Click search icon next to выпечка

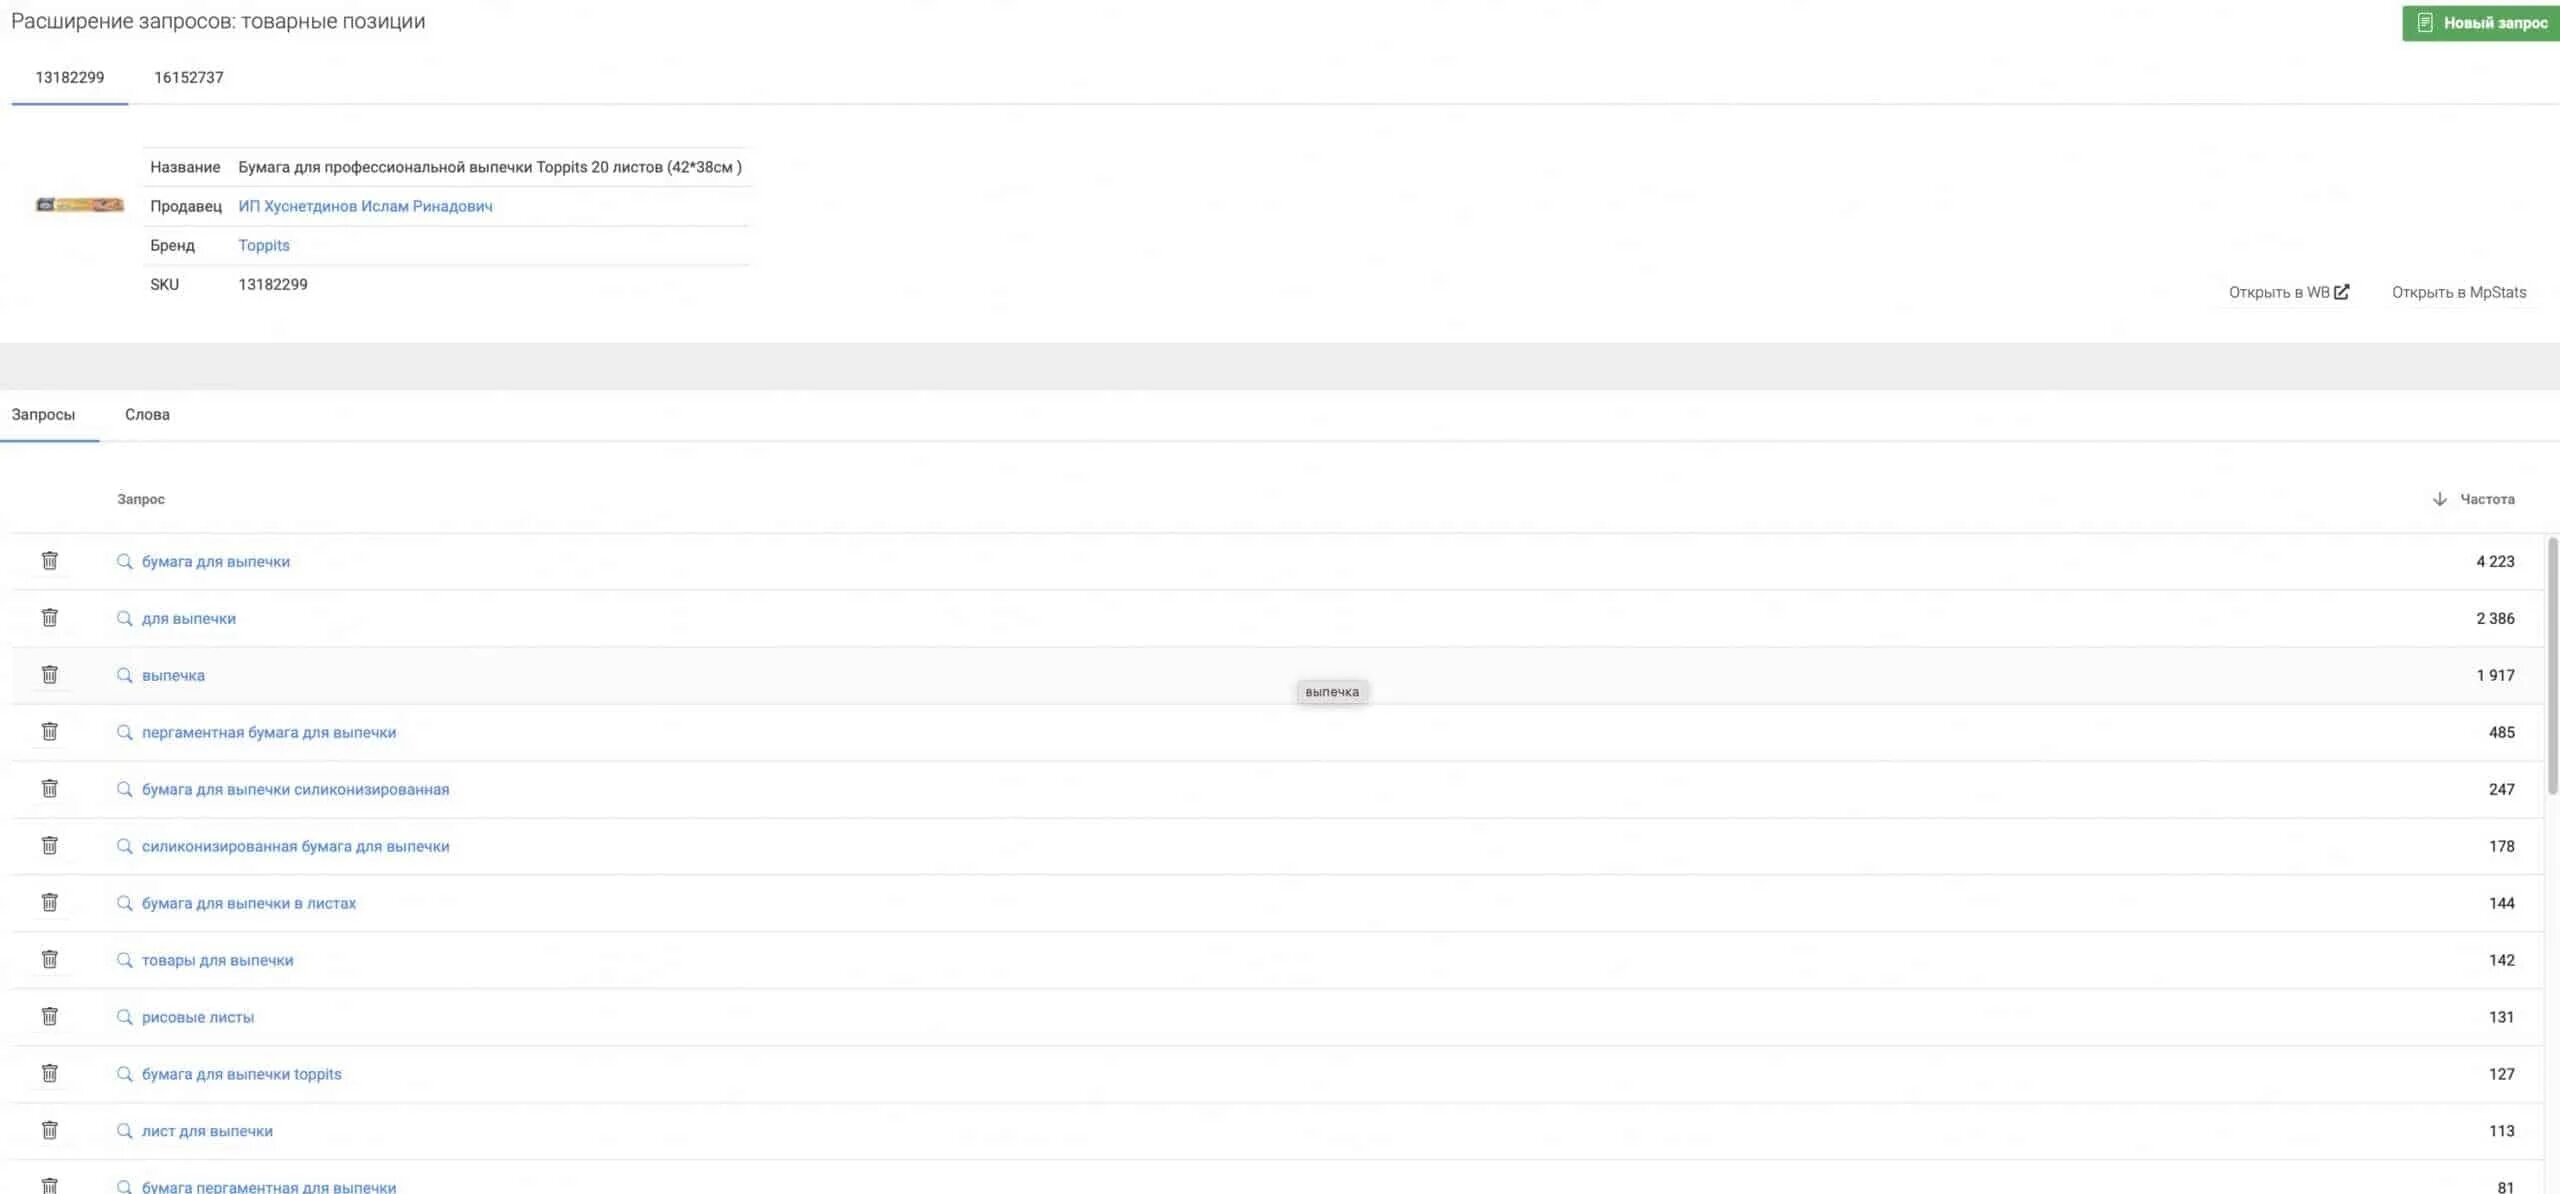pyautogui.click(x=124, y=675)
